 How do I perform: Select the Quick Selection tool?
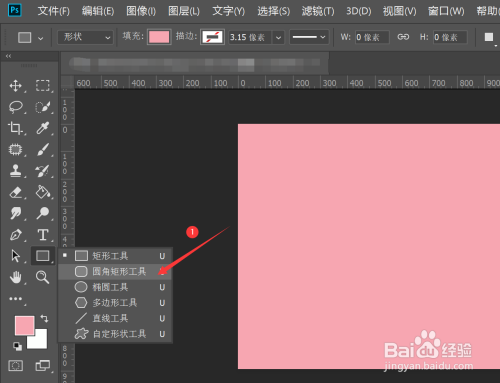pos(43,107)
